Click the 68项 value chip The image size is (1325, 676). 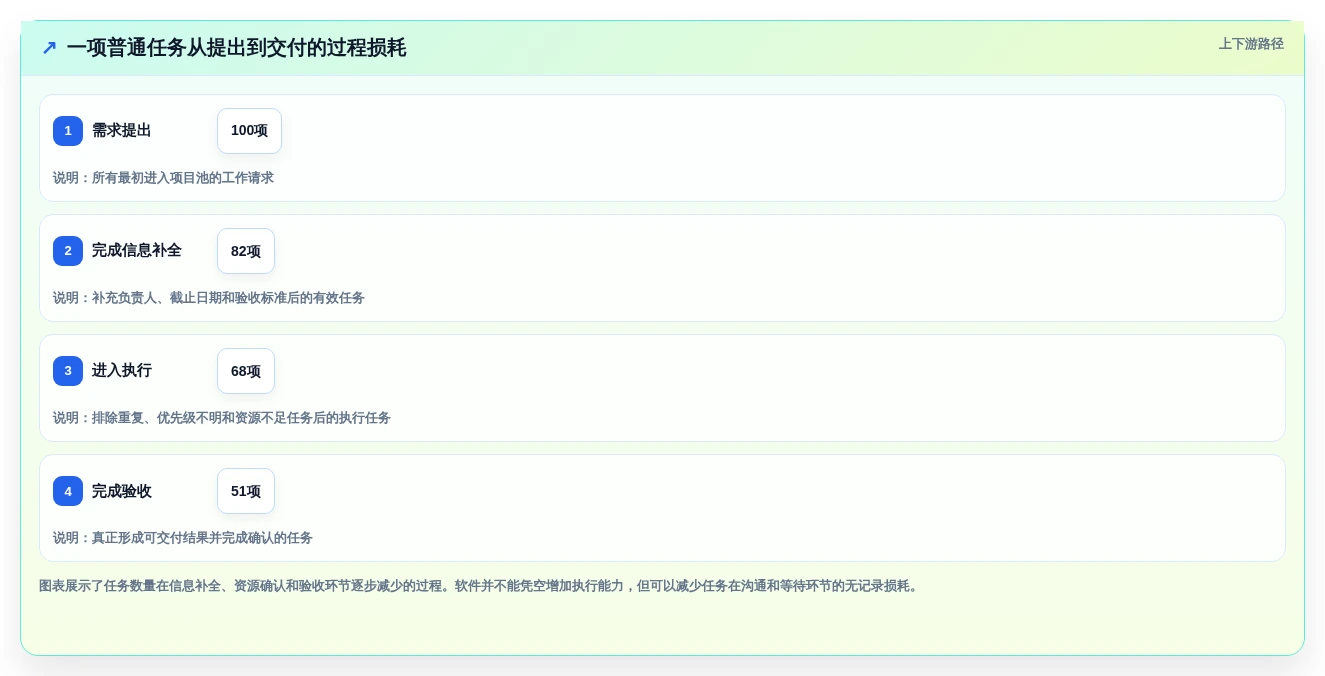click(x=246, y=371)
